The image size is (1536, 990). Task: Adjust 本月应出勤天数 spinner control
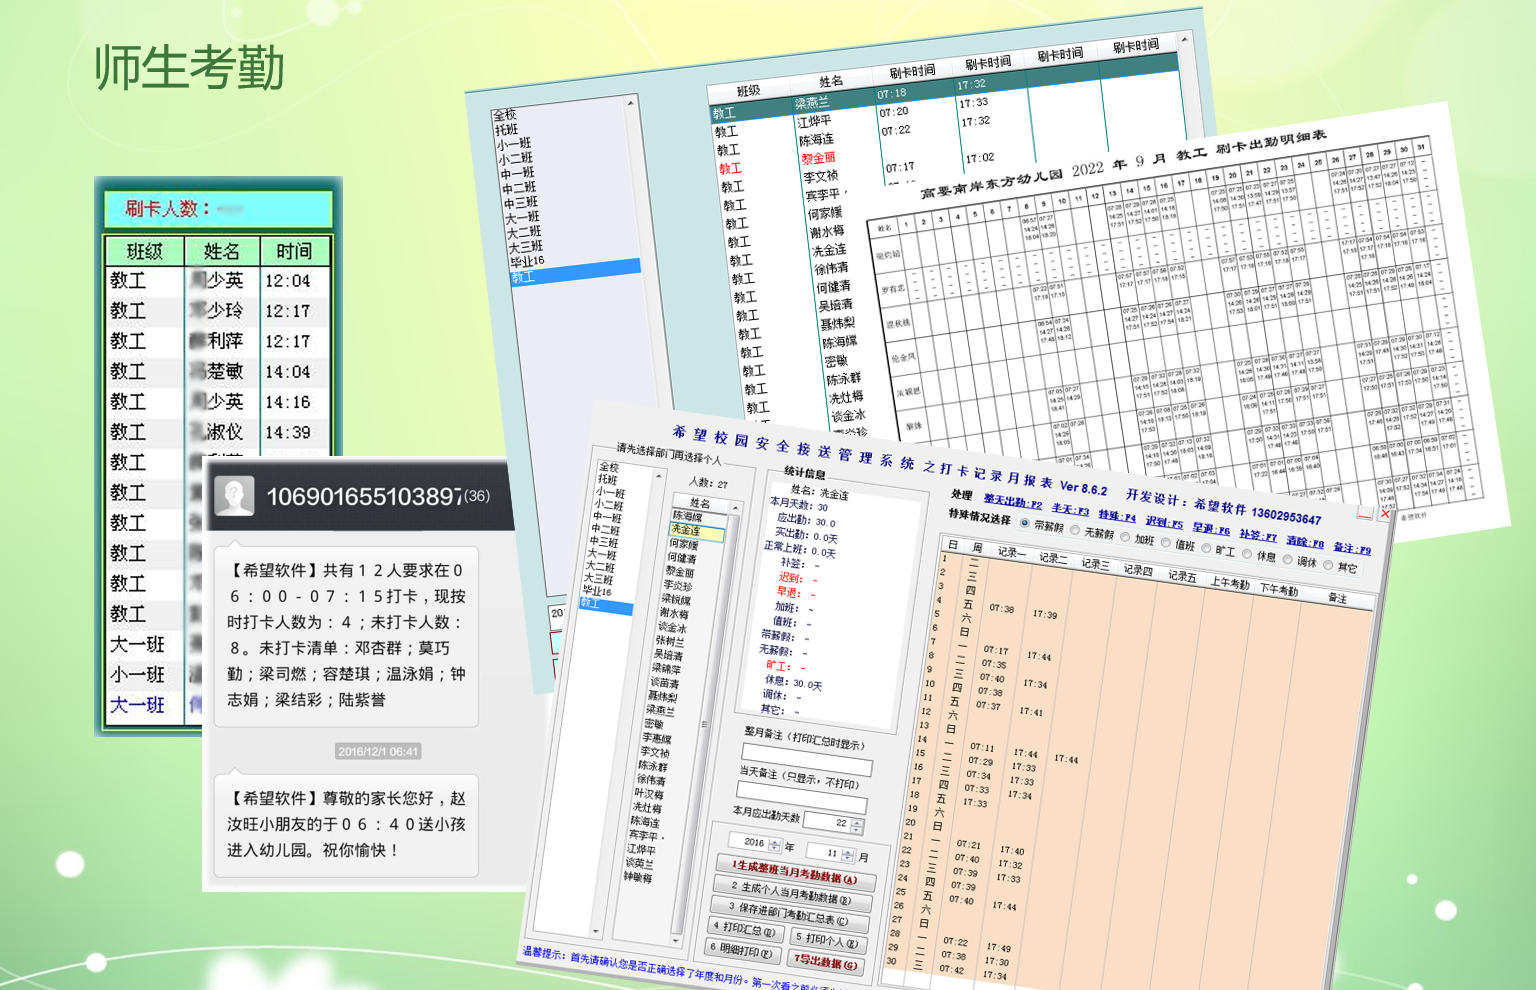pyautogui.click(x=856, y=826)
